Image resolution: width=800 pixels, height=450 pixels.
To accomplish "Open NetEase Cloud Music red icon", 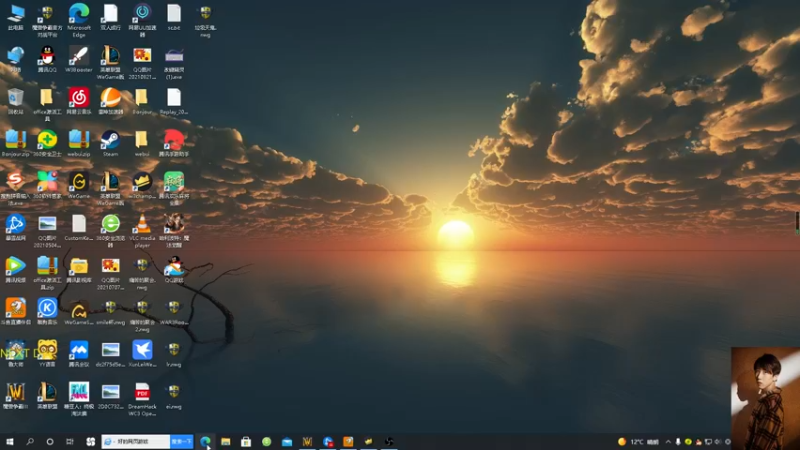I will (79, 101).
